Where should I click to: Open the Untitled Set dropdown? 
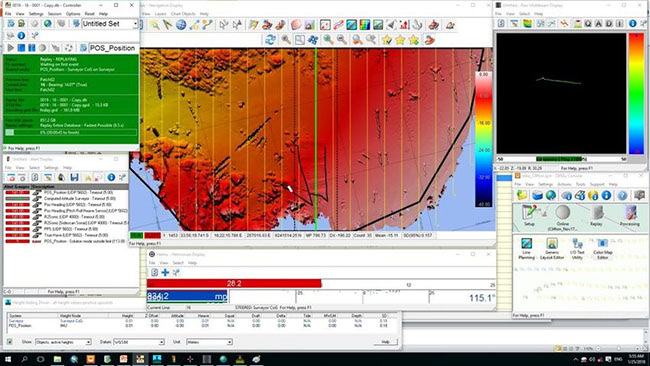click(110, 24)
